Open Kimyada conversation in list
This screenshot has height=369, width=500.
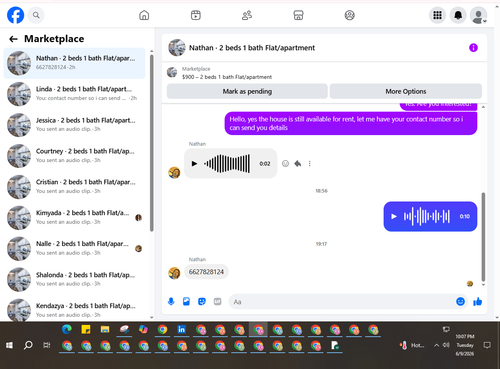coord(74,218)
